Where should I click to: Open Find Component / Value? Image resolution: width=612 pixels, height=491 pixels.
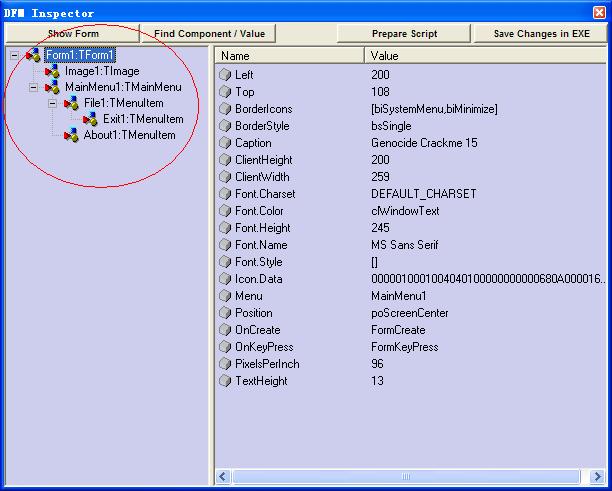point(209,34)
